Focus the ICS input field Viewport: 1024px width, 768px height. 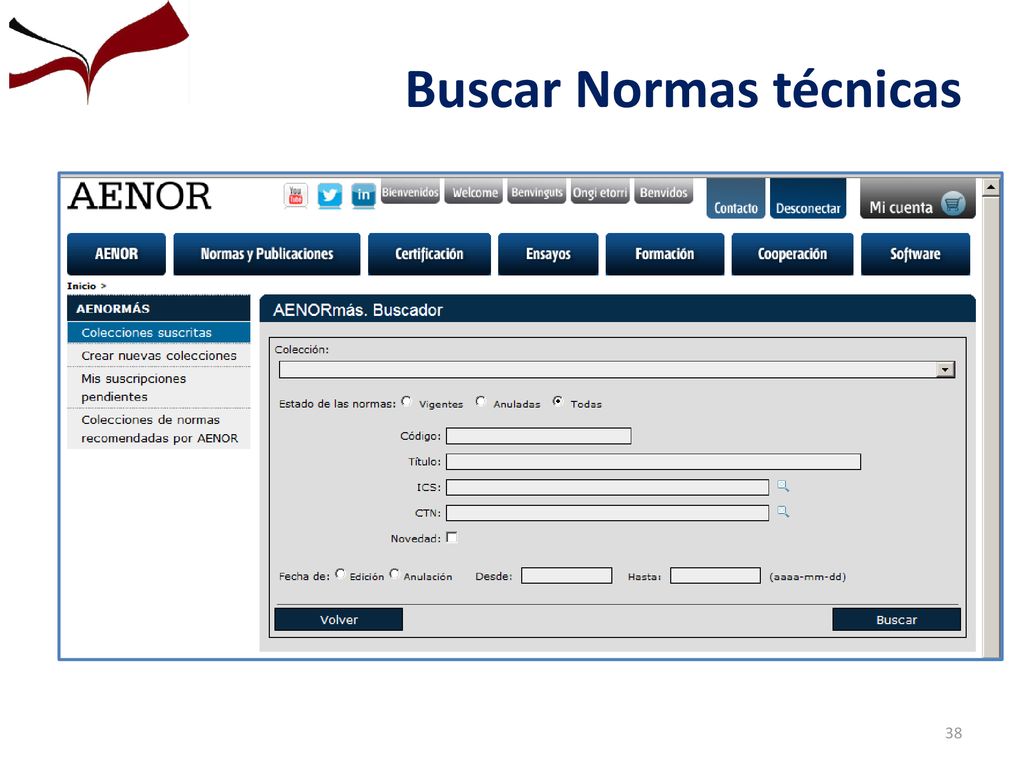point(607,487)
